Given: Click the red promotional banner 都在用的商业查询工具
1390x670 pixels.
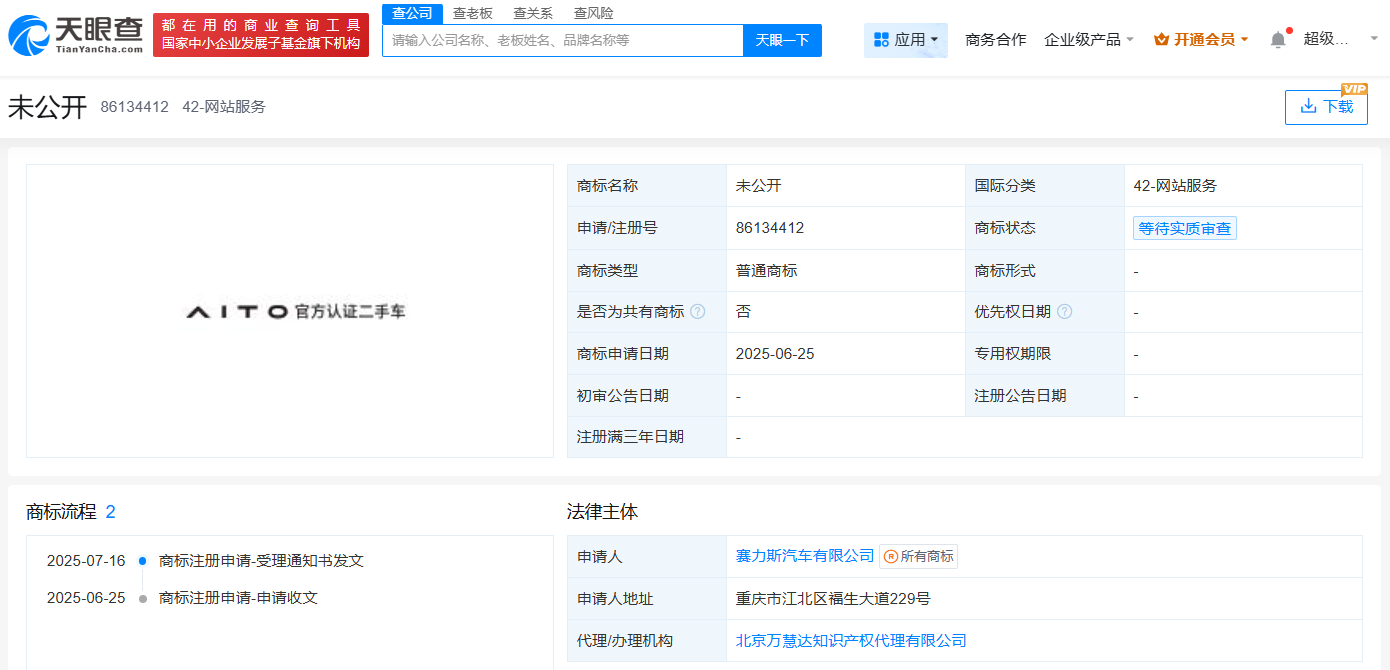Looking at the screenshot, I should (261, 35).
